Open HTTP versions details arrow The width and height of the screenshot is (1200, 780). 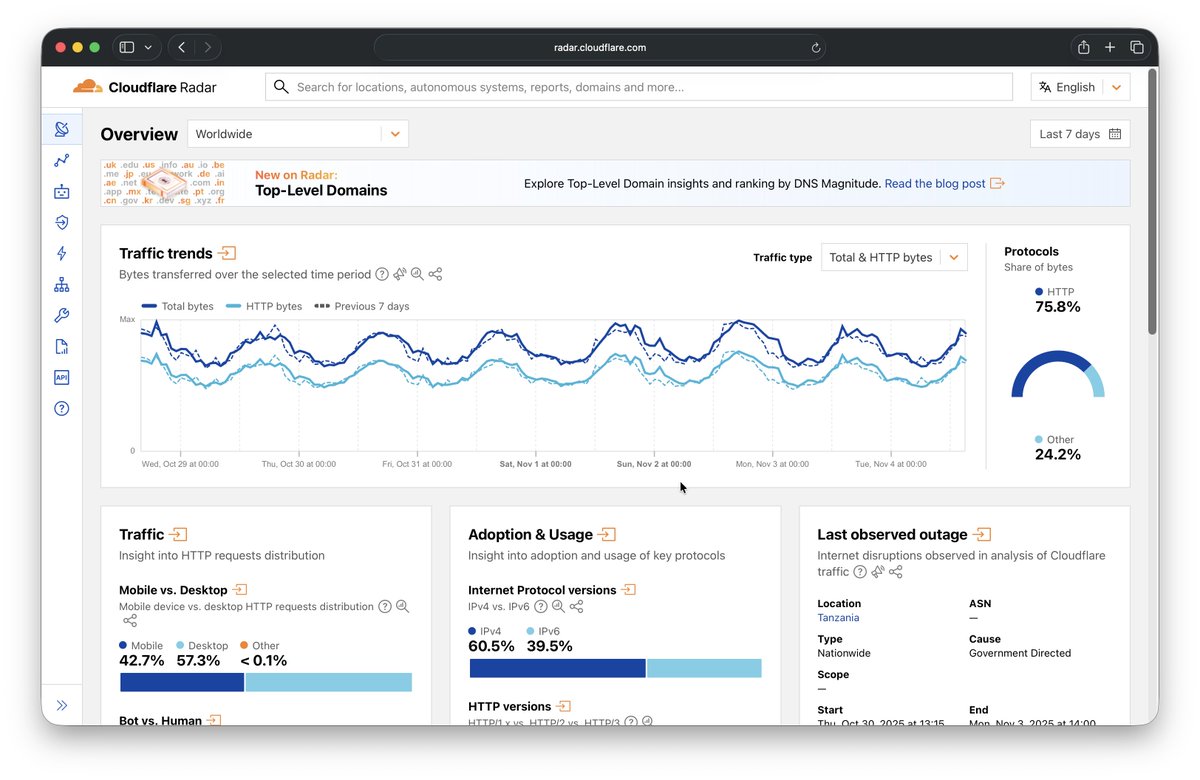tap(563, 707)
